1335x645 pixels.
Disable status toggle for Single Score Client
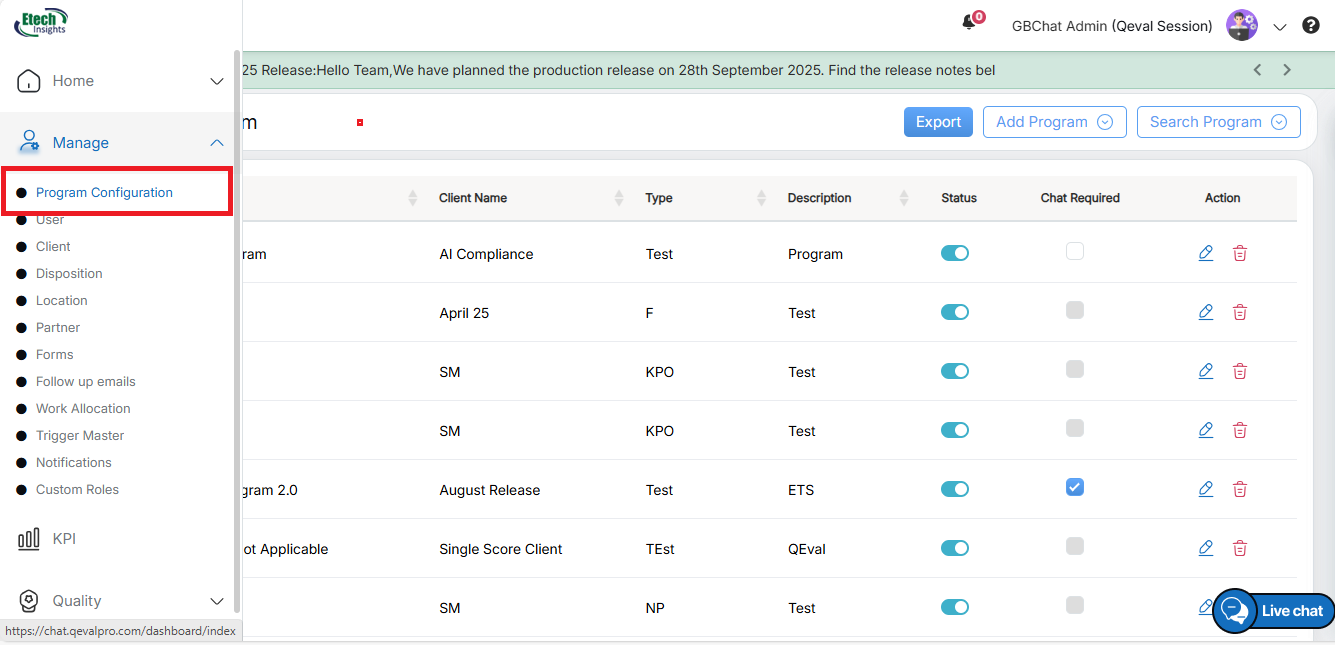point(955,549)
